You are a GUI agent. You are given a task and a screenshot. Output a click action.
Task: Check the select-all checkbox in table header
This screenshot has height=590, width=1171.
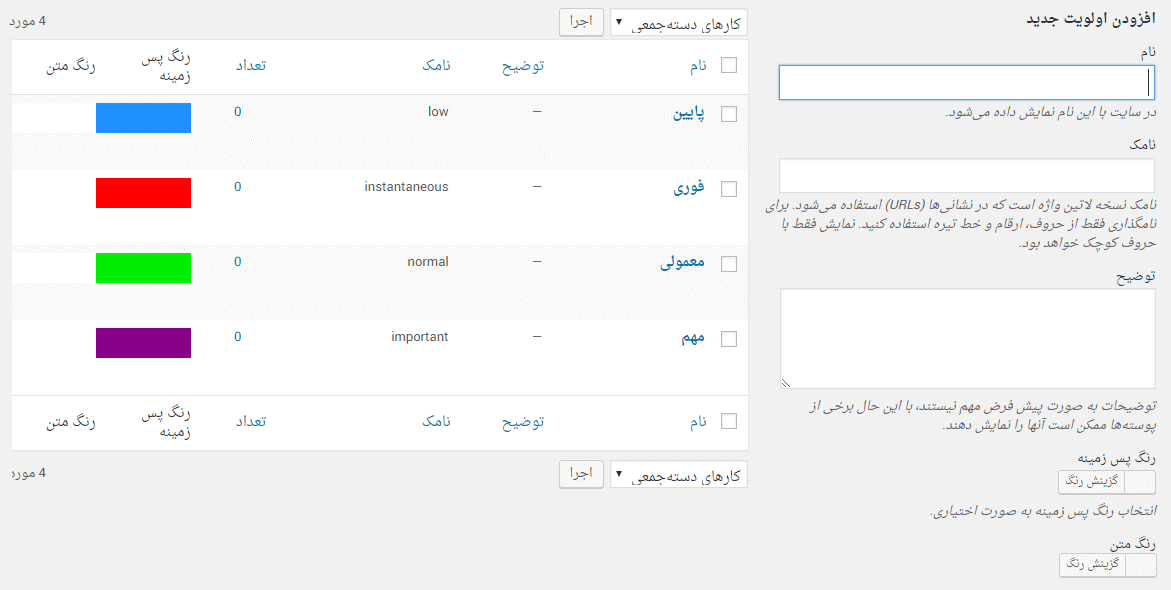728,66
